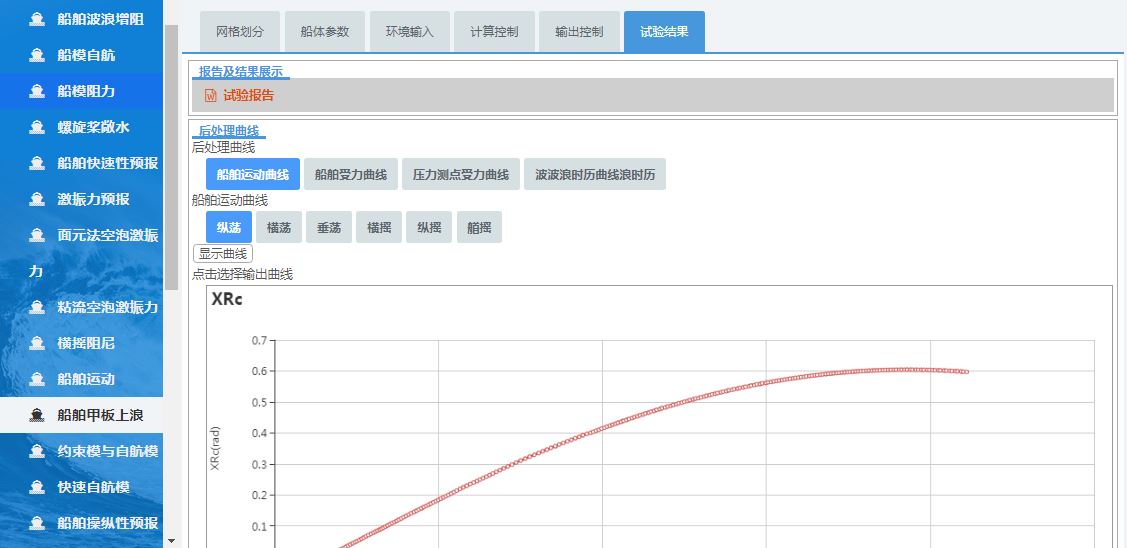Open the 网格划分 tab

point(239,32)
